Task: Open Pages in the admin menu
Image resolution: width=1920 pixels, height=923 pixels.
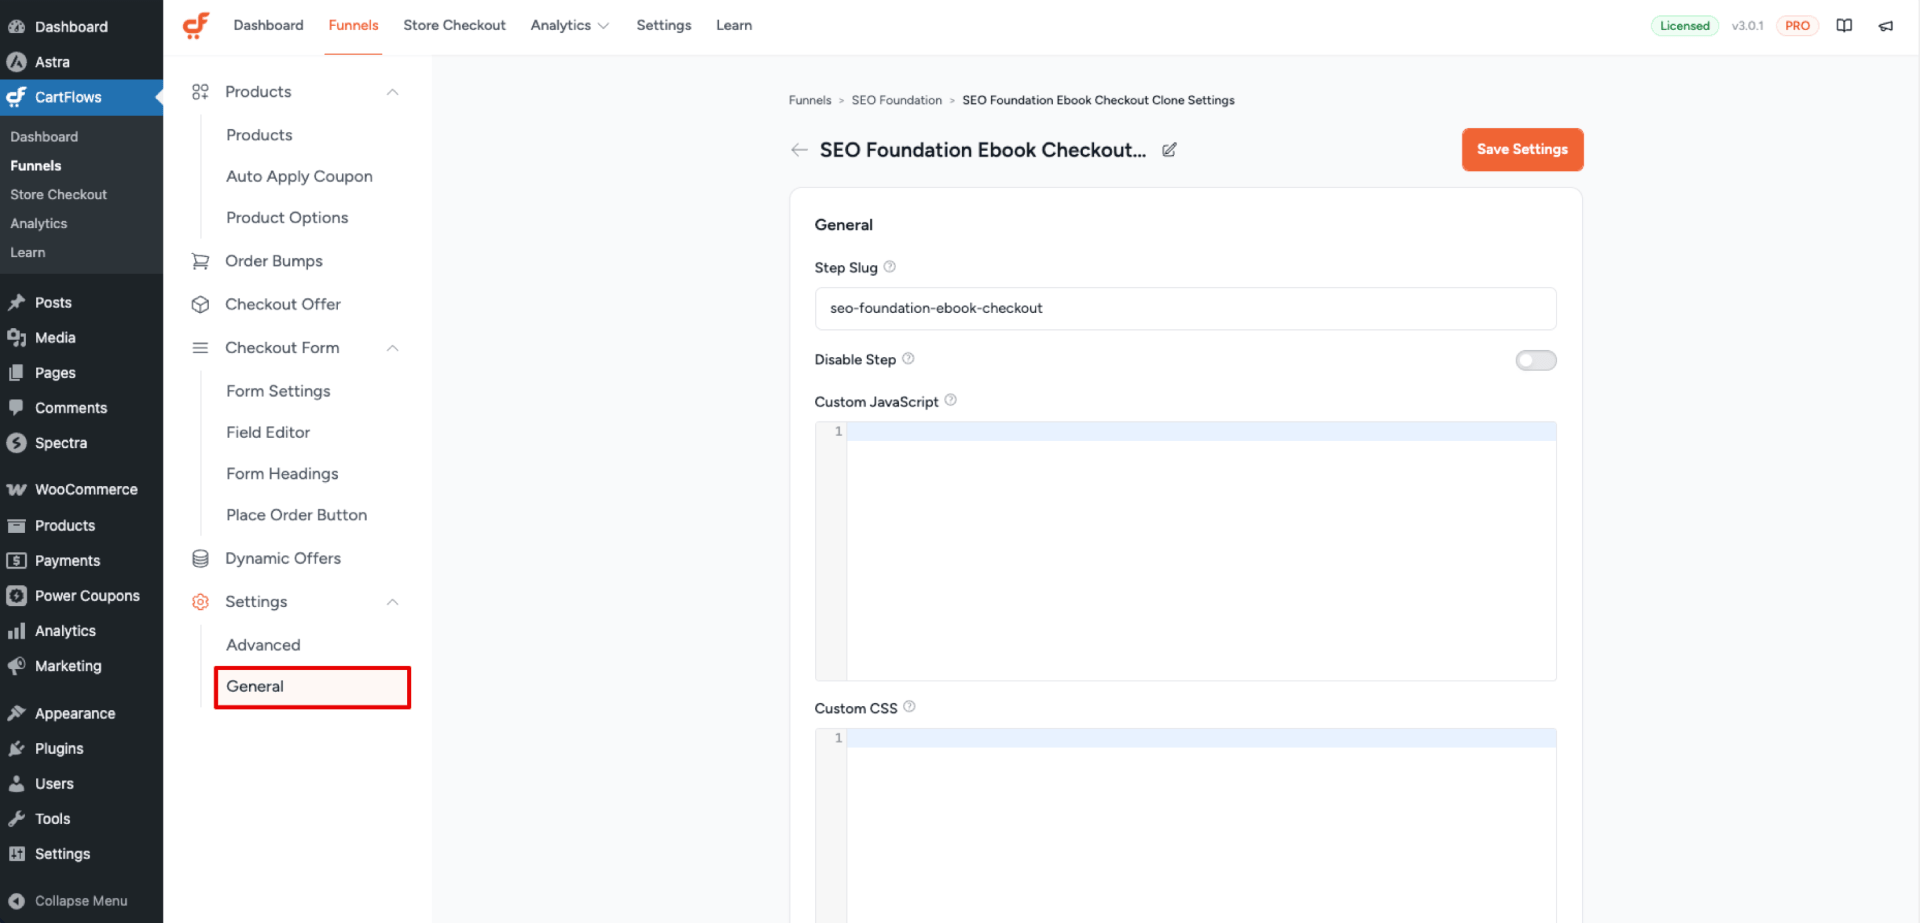Action: point(55,373)
